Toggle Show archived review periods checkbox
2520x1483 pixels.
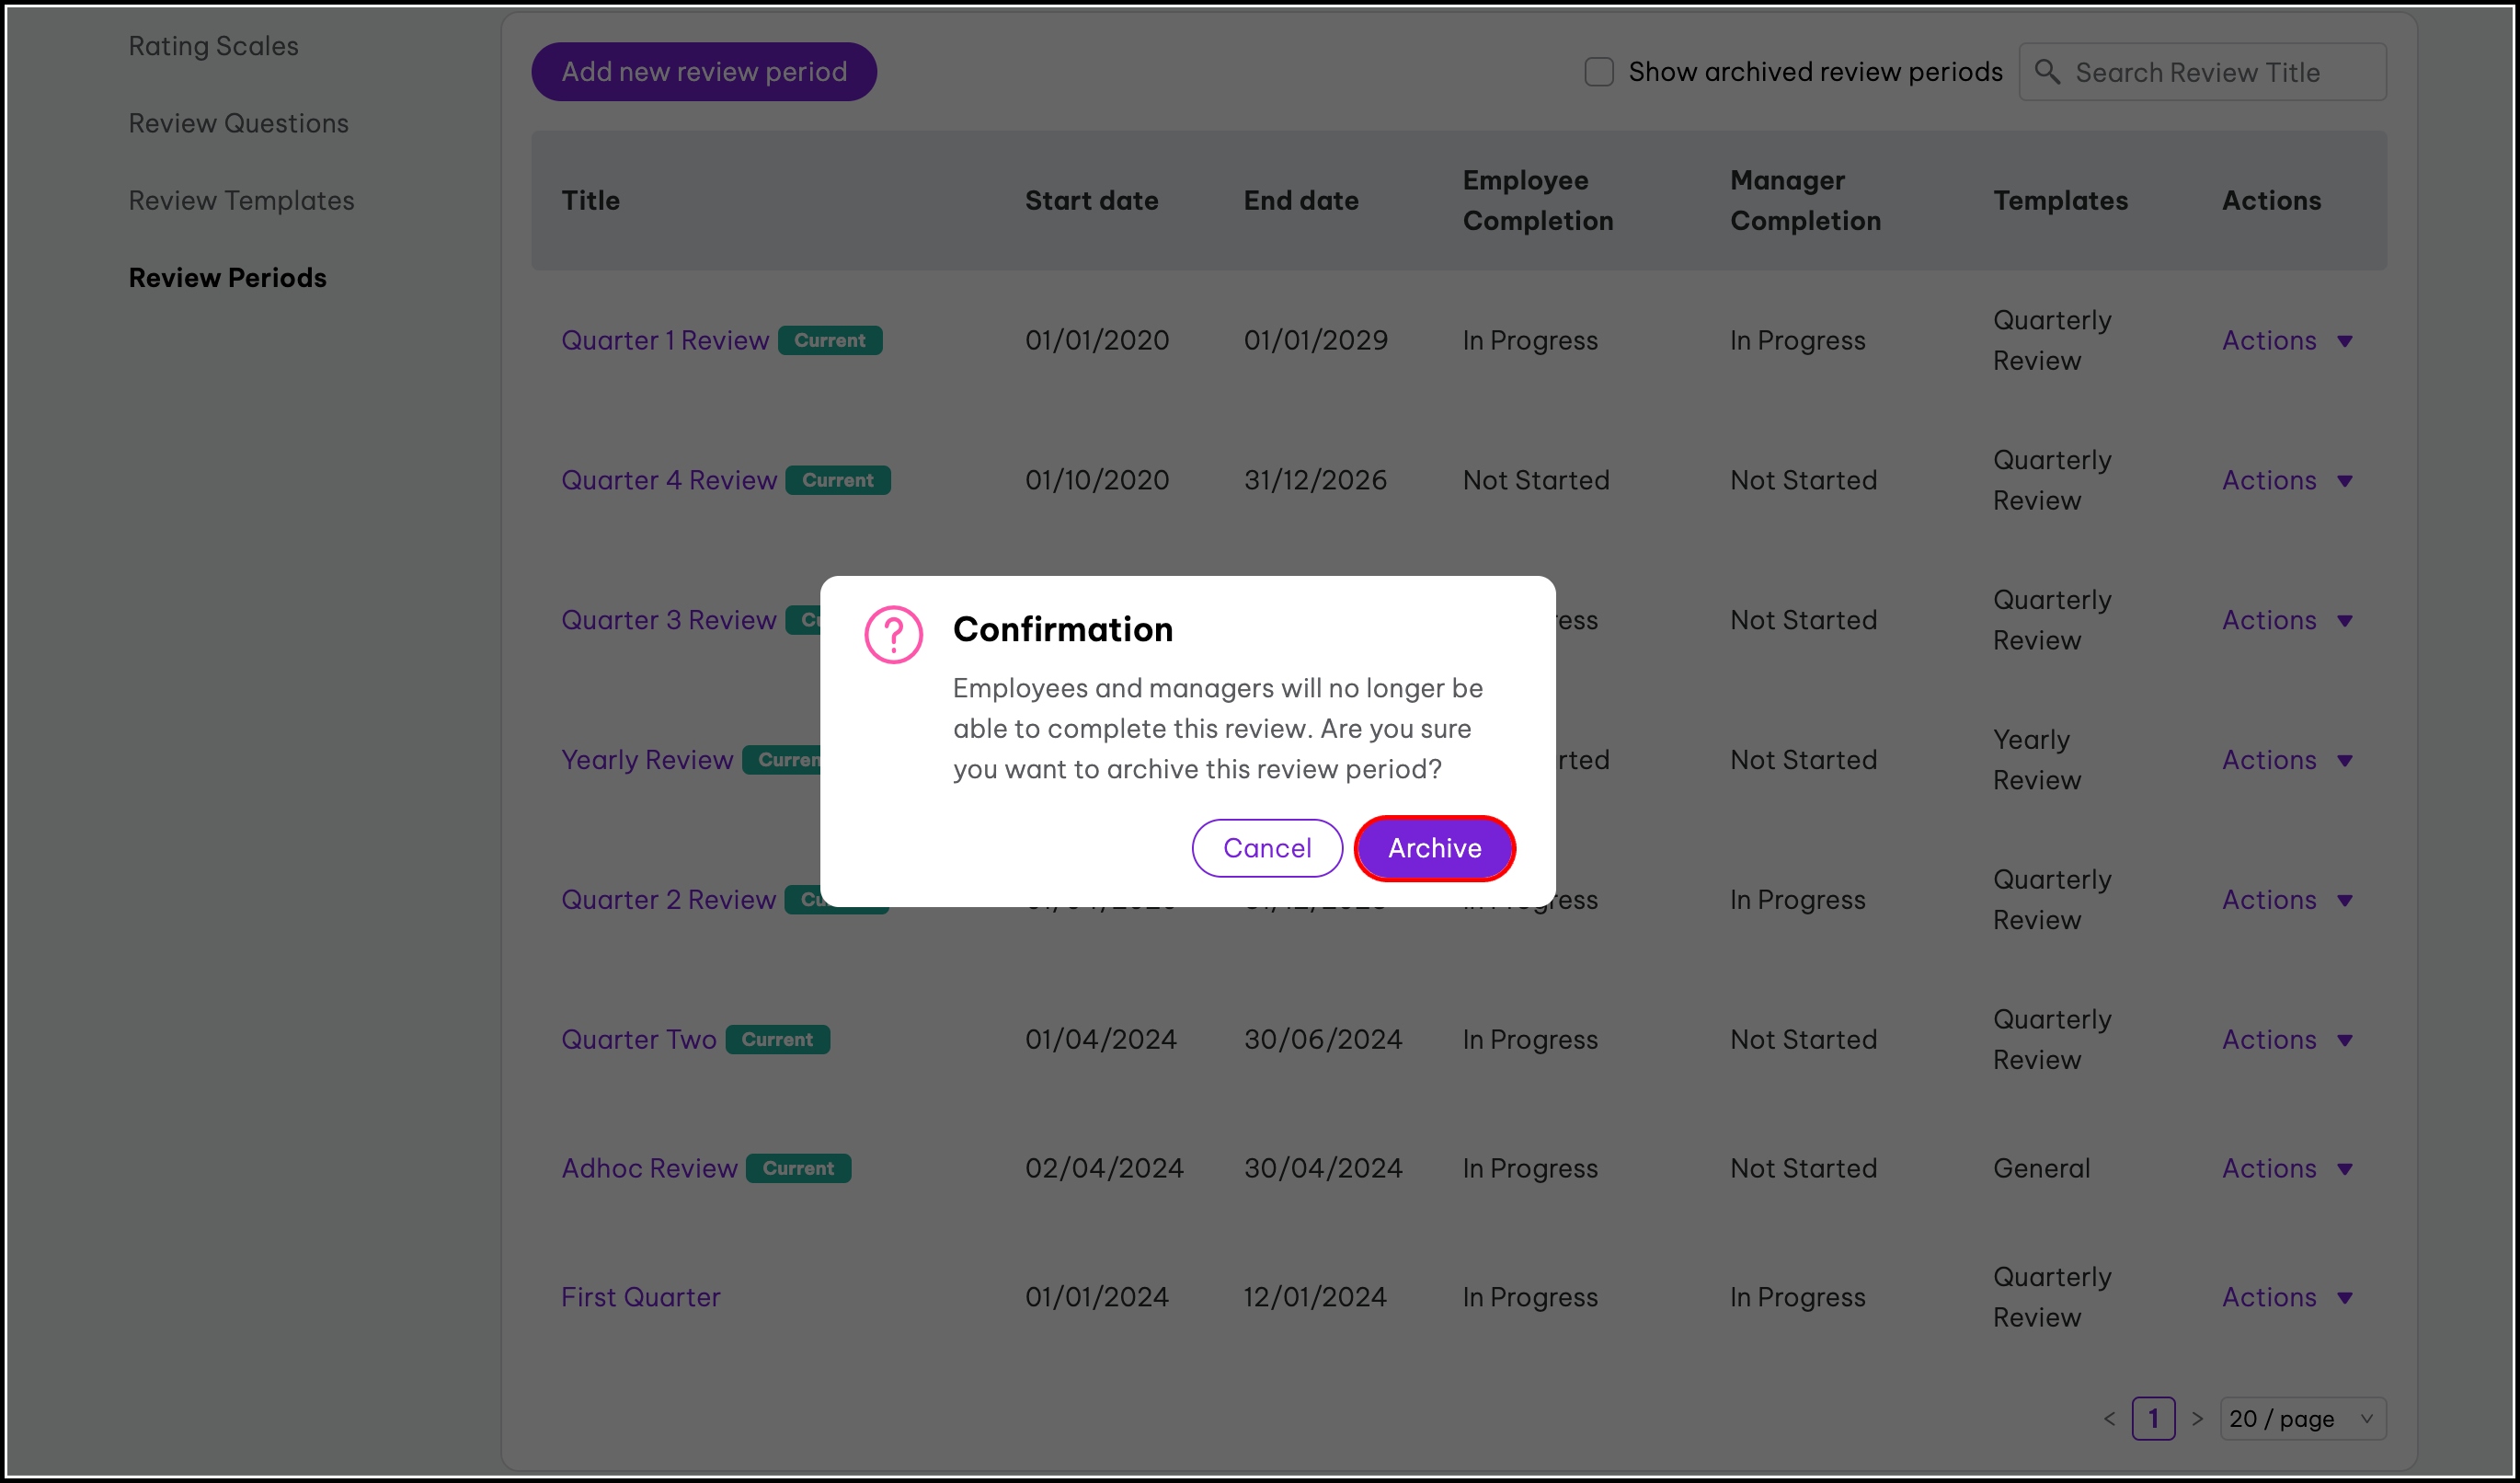pos(1599,72)
